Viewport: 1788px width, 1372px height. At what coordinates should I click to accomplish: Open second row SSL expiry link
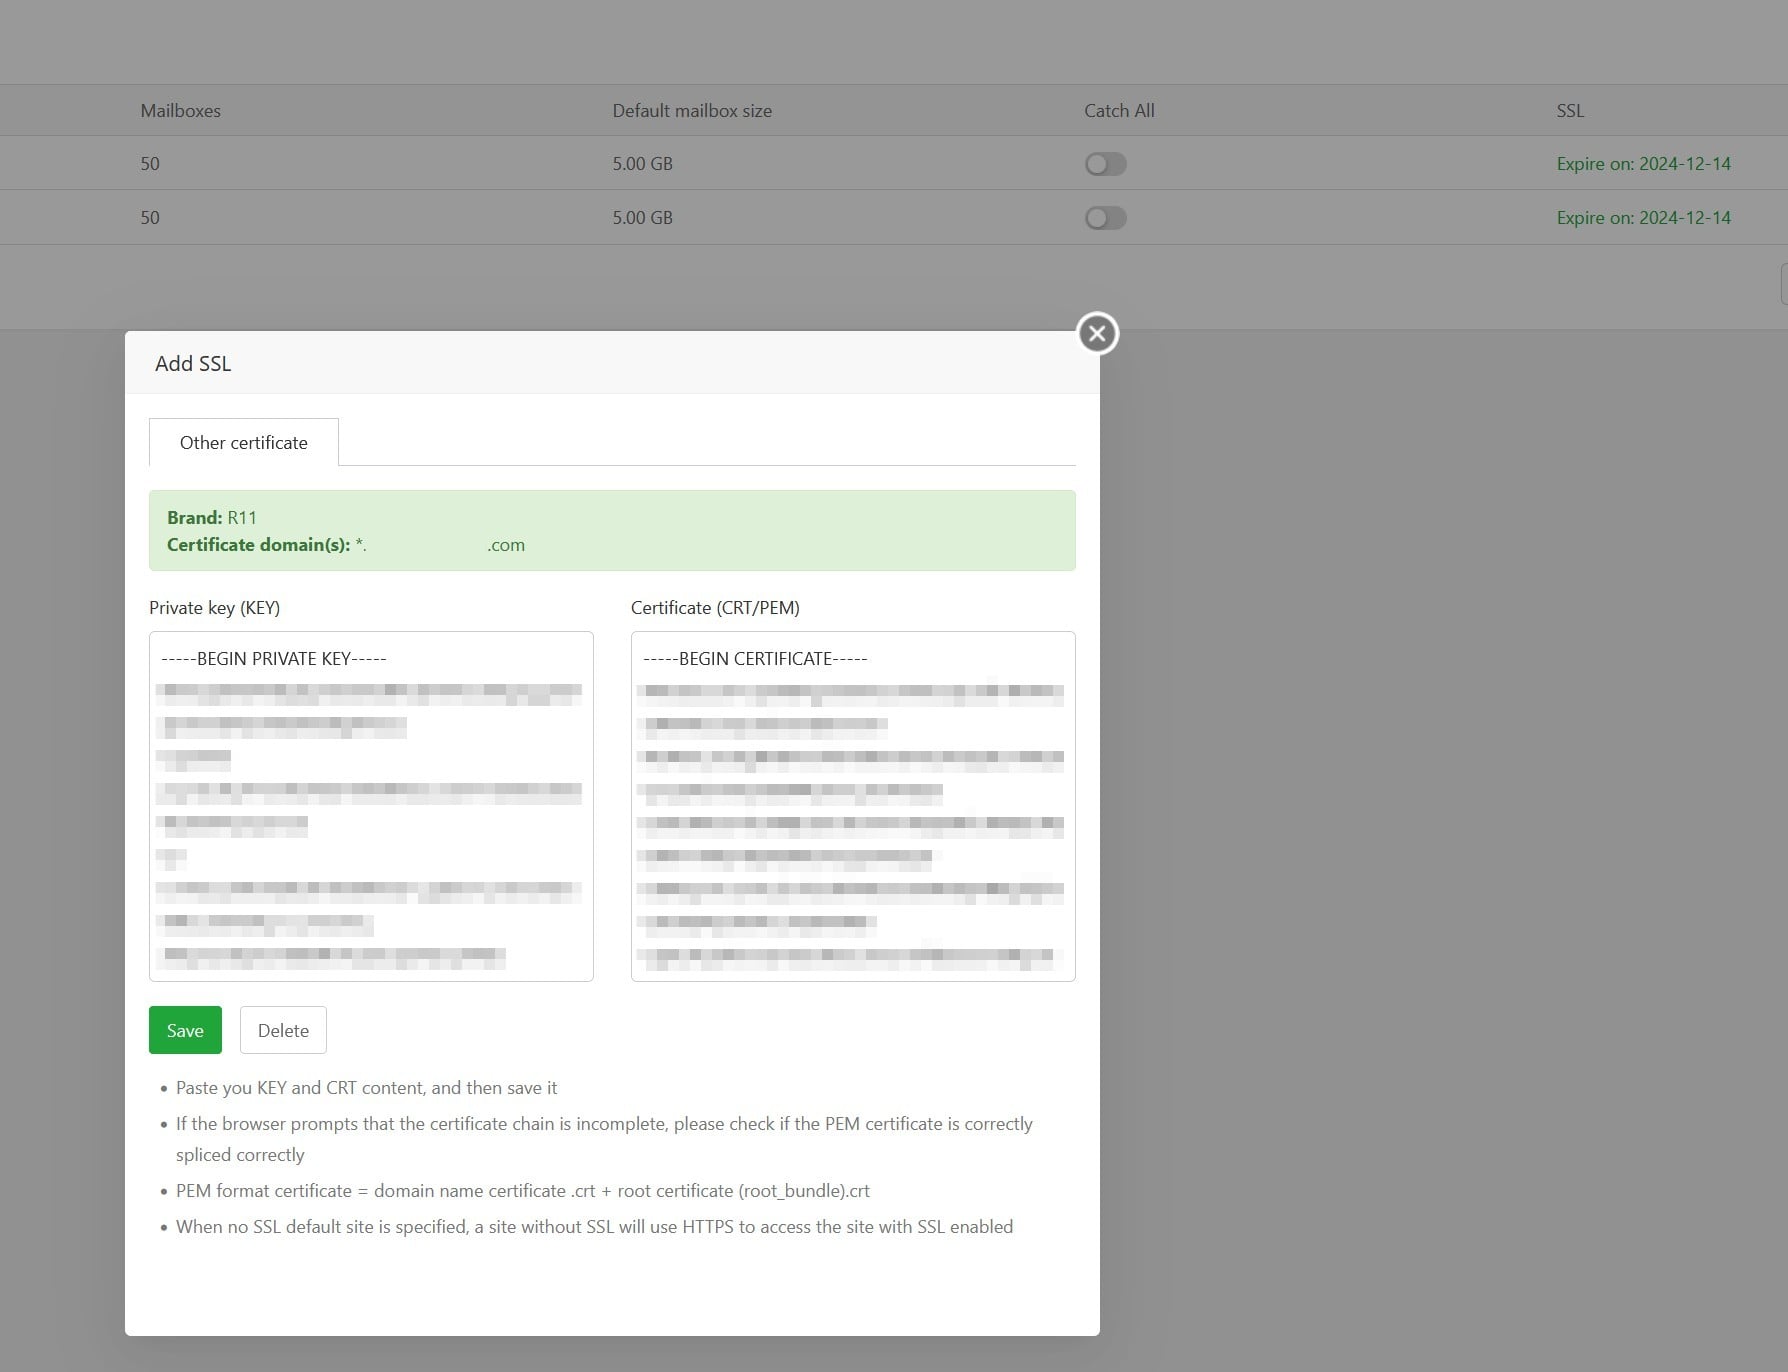click(x=1643, y=218)
